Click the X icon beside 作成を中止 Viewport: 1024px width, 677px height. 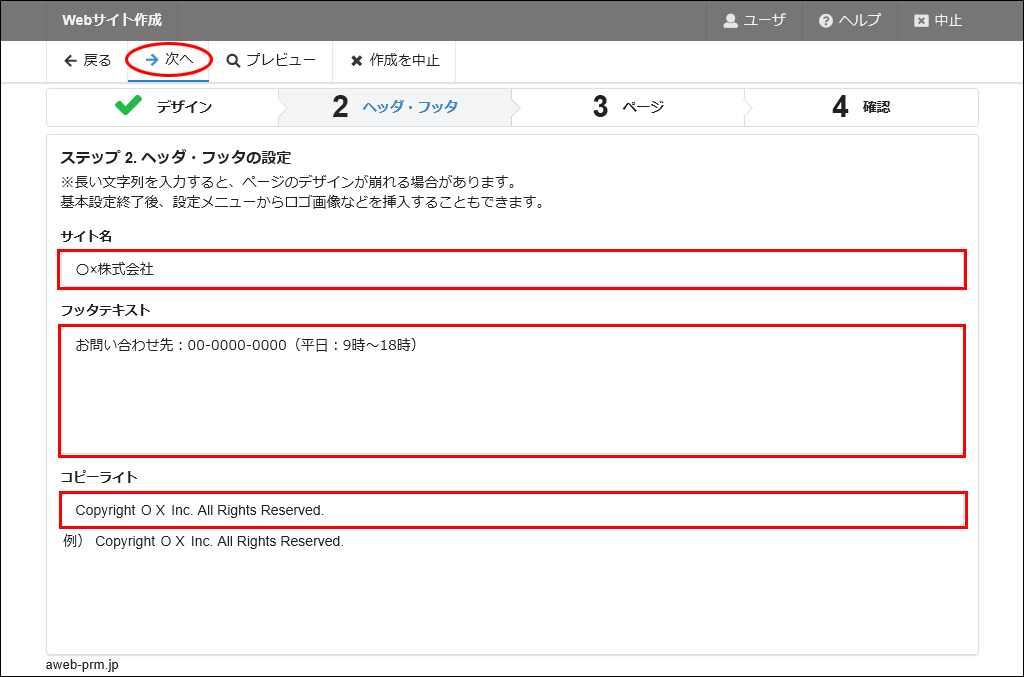[357, 61]
